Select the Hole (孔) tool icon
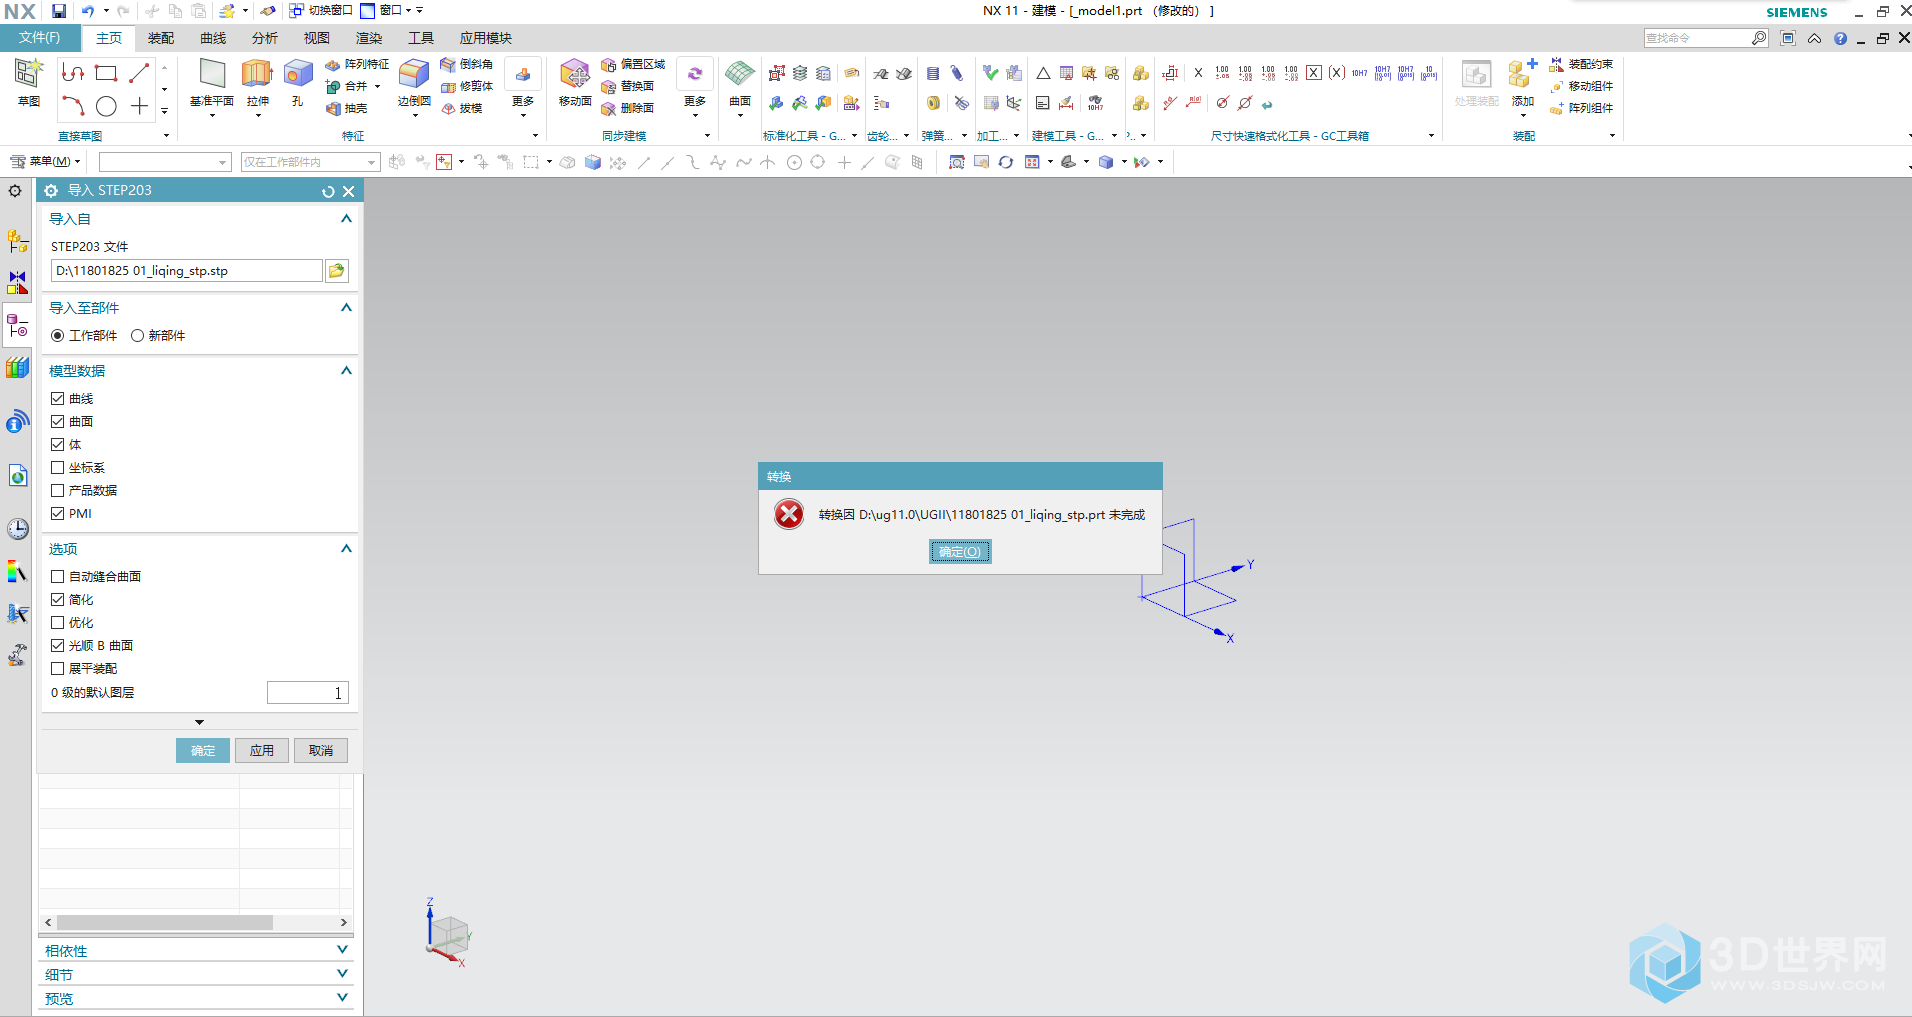 click(x=298, y=74)
